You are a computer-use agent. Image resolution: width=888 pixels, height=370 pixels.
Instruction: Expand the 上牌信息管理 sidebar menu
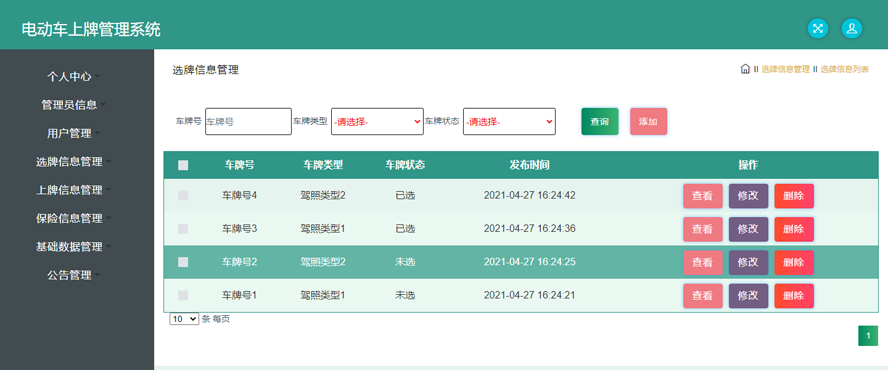click(74, 190)
